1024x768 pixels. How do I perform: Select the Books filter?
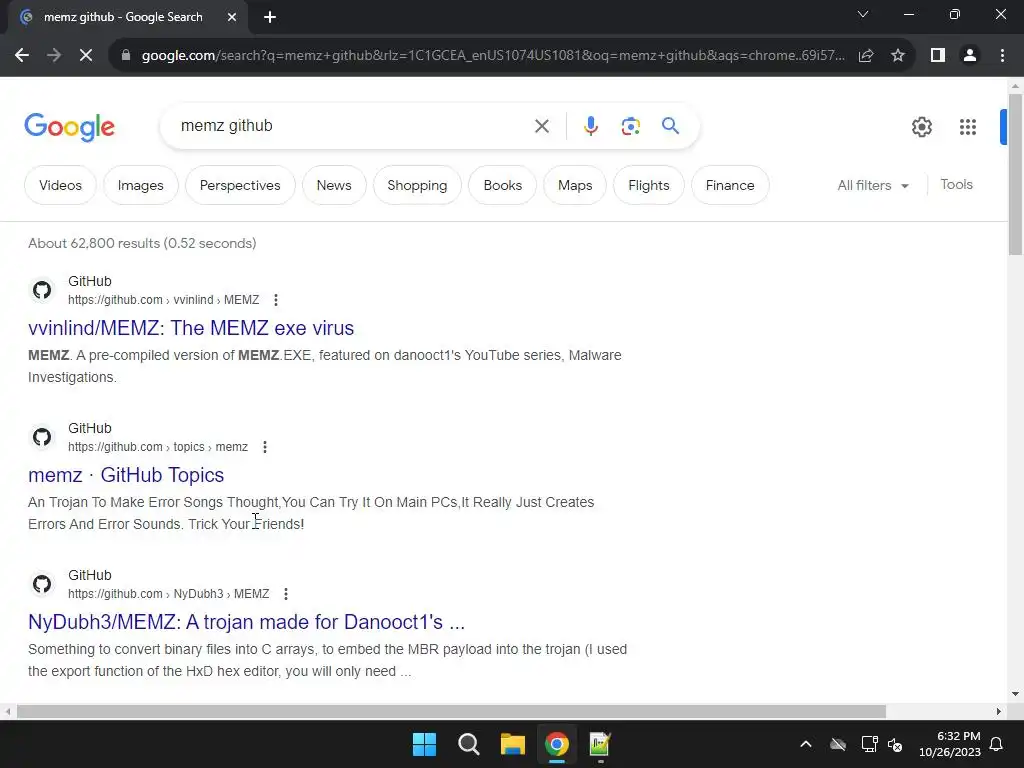coord(503,185)
